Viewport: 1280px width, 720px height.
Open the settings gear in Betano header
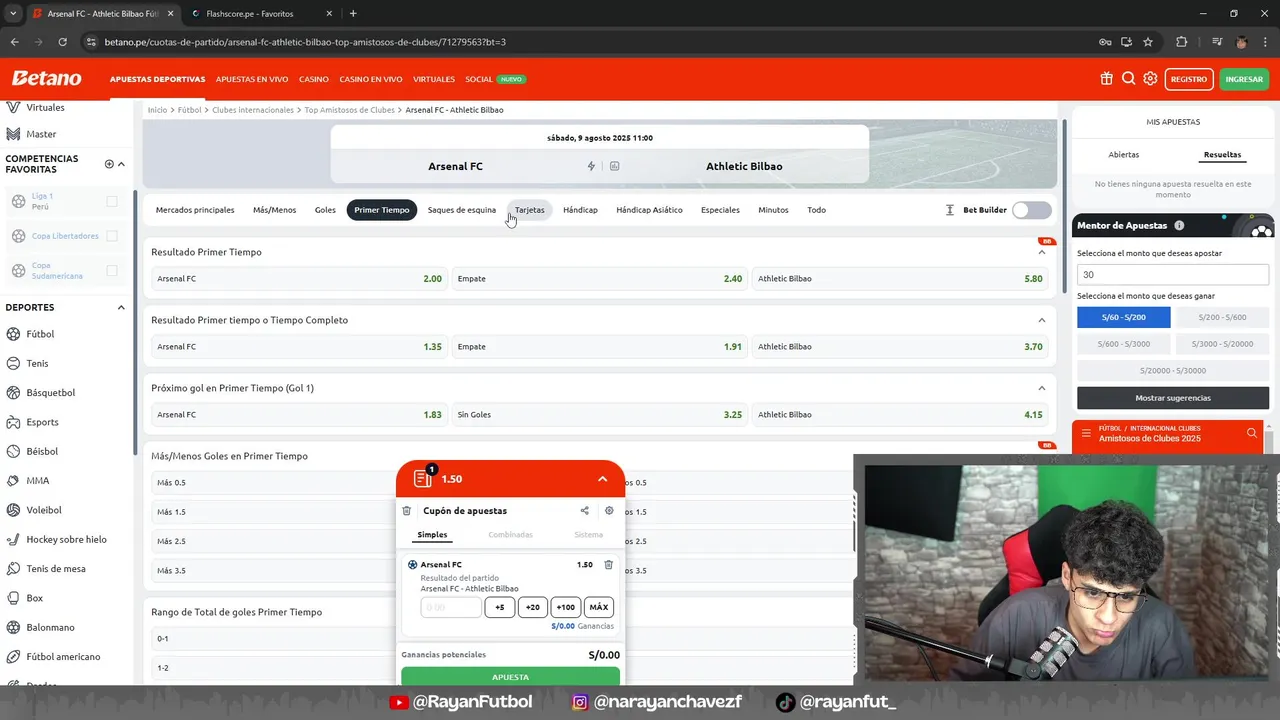(x=1150, y=79)
